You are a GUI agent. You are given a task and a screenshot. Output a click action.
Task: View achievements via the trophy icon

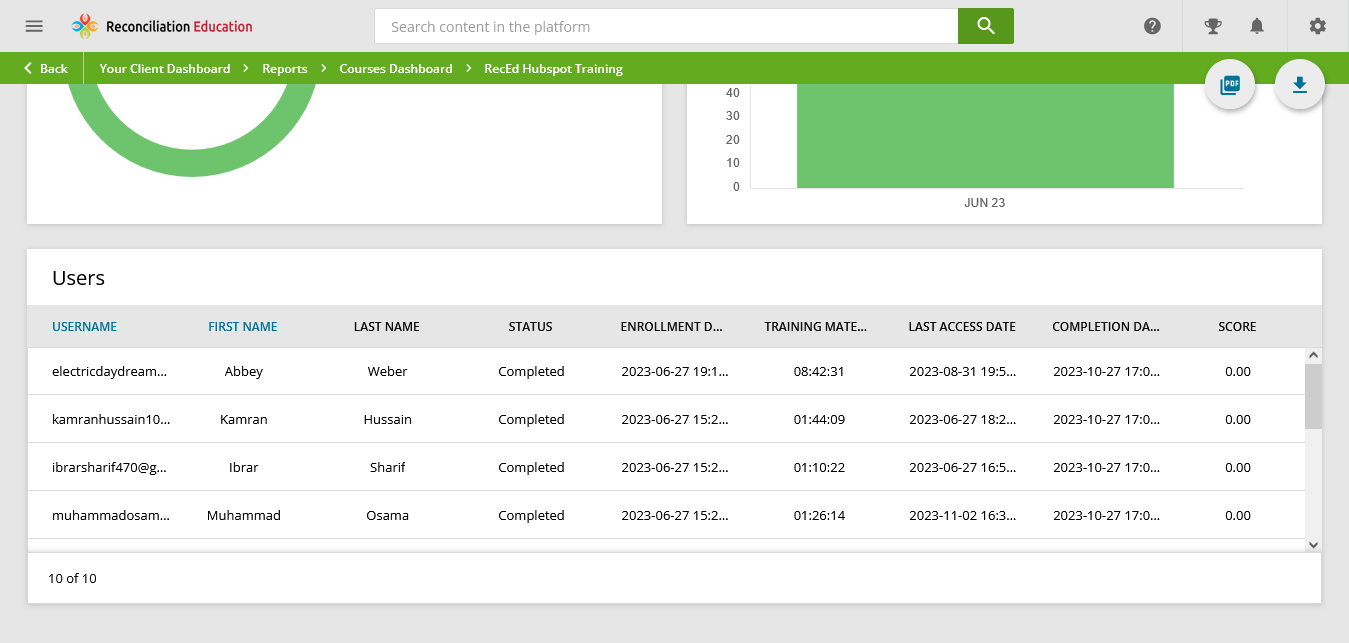click(1212, 26)
